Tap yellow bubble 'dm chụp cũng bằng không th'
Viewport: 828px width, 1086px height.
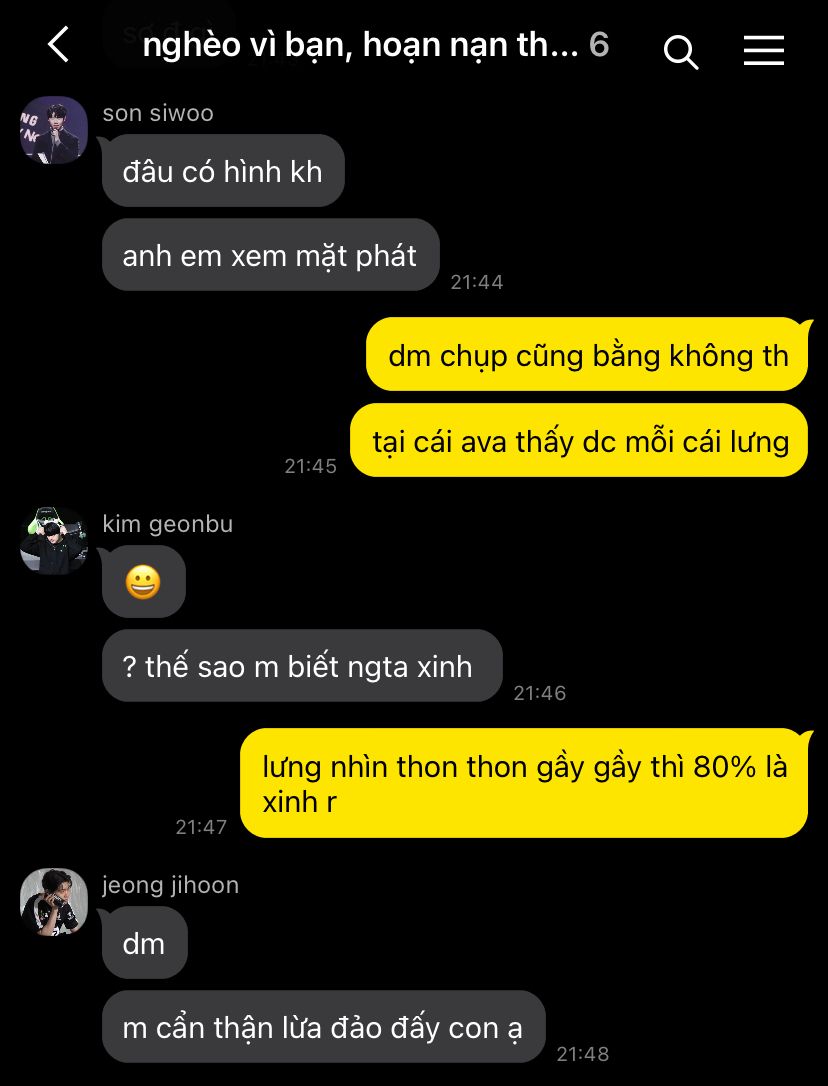[588, 355]
